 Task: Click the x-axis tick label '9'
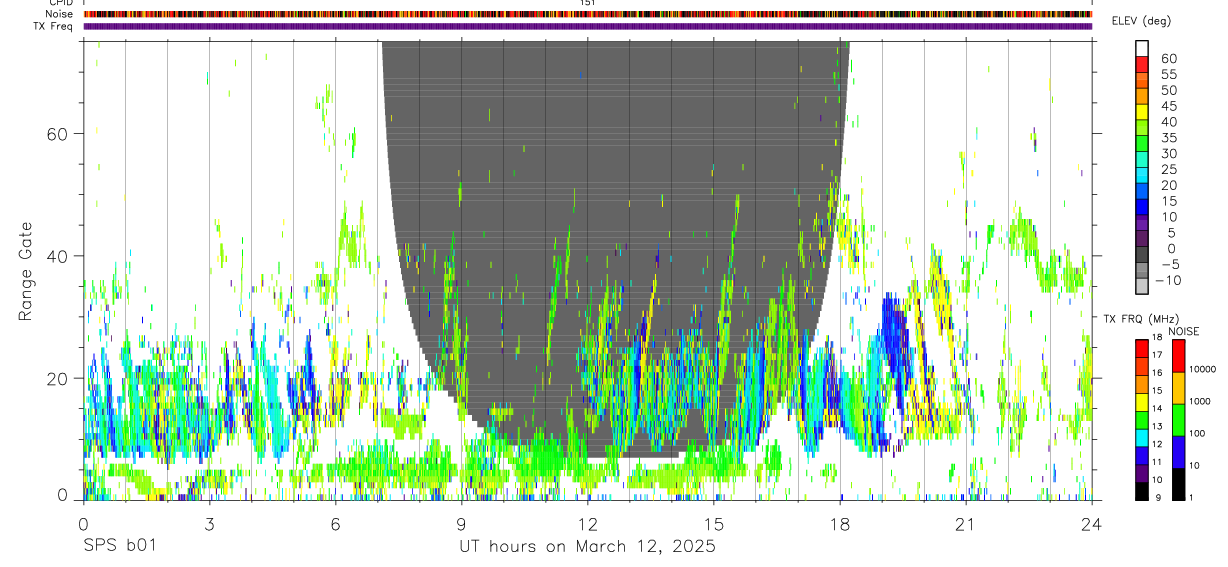(461, 525)
